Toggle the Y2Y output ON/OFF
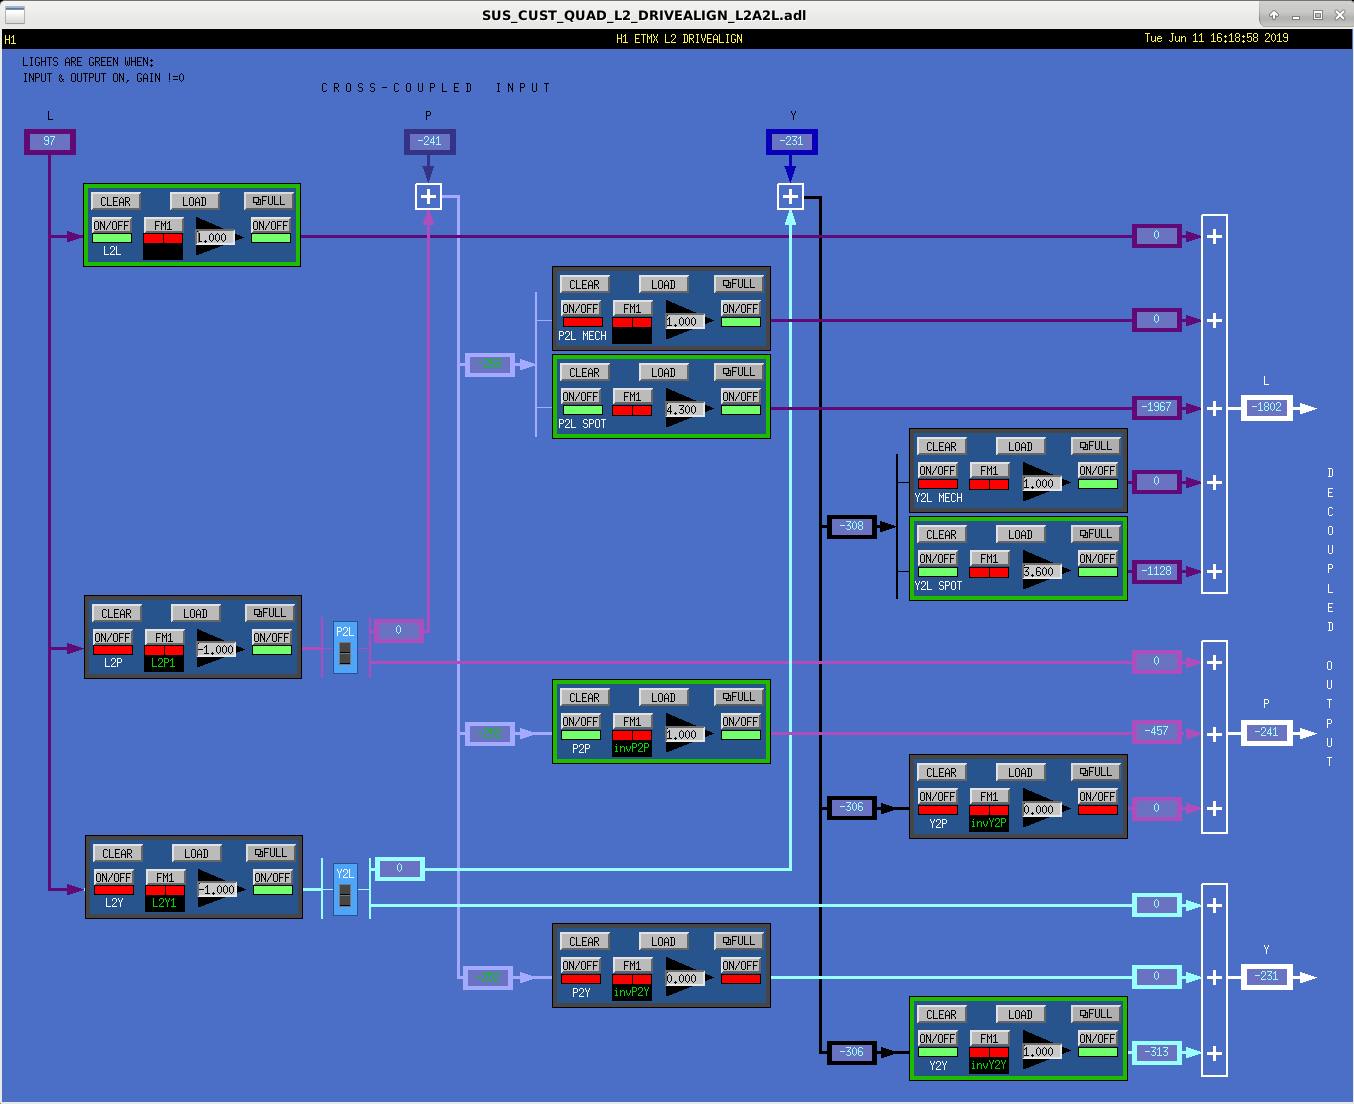Viewport: 1354px width, 1104px height. point(1097,1039)
